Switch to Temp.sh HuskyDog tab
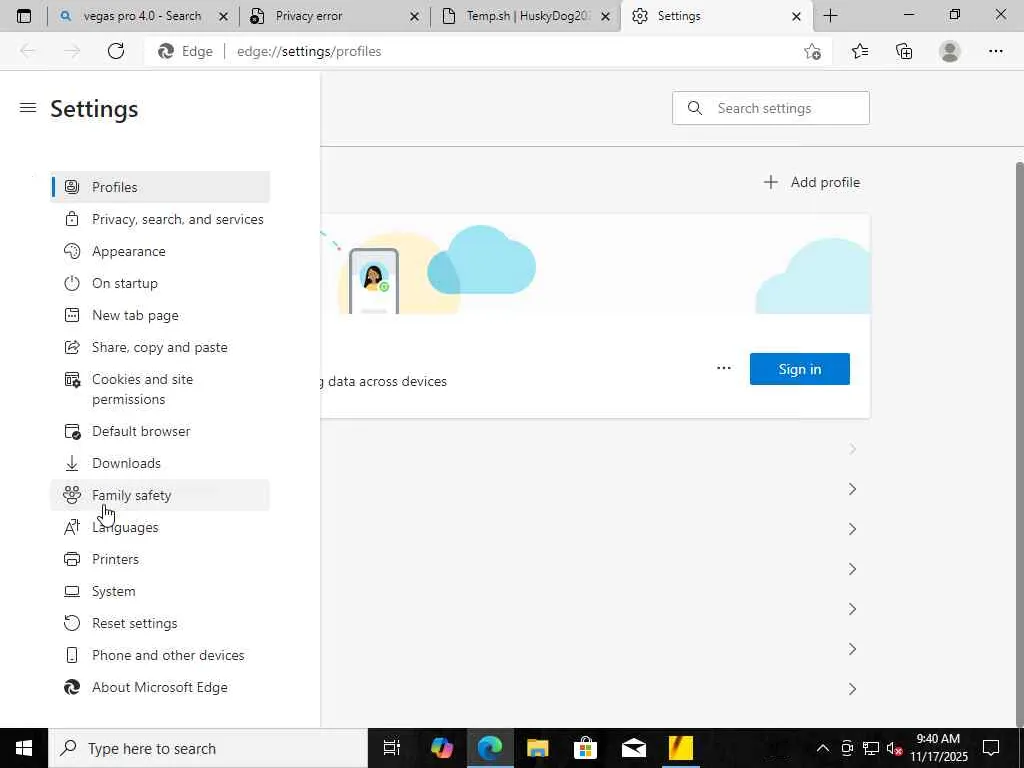This screenshot has width=1024, height=768. pyautogui.click(x=526, y=16)
